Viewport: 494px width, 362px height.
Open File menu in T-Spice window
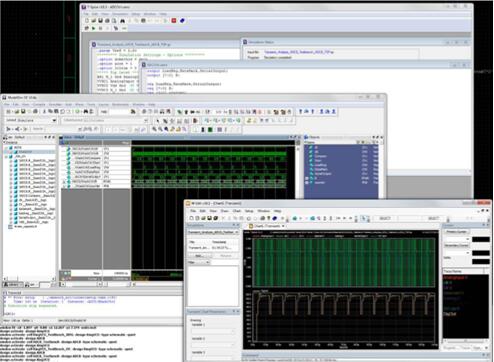click(x=86, y=14)
